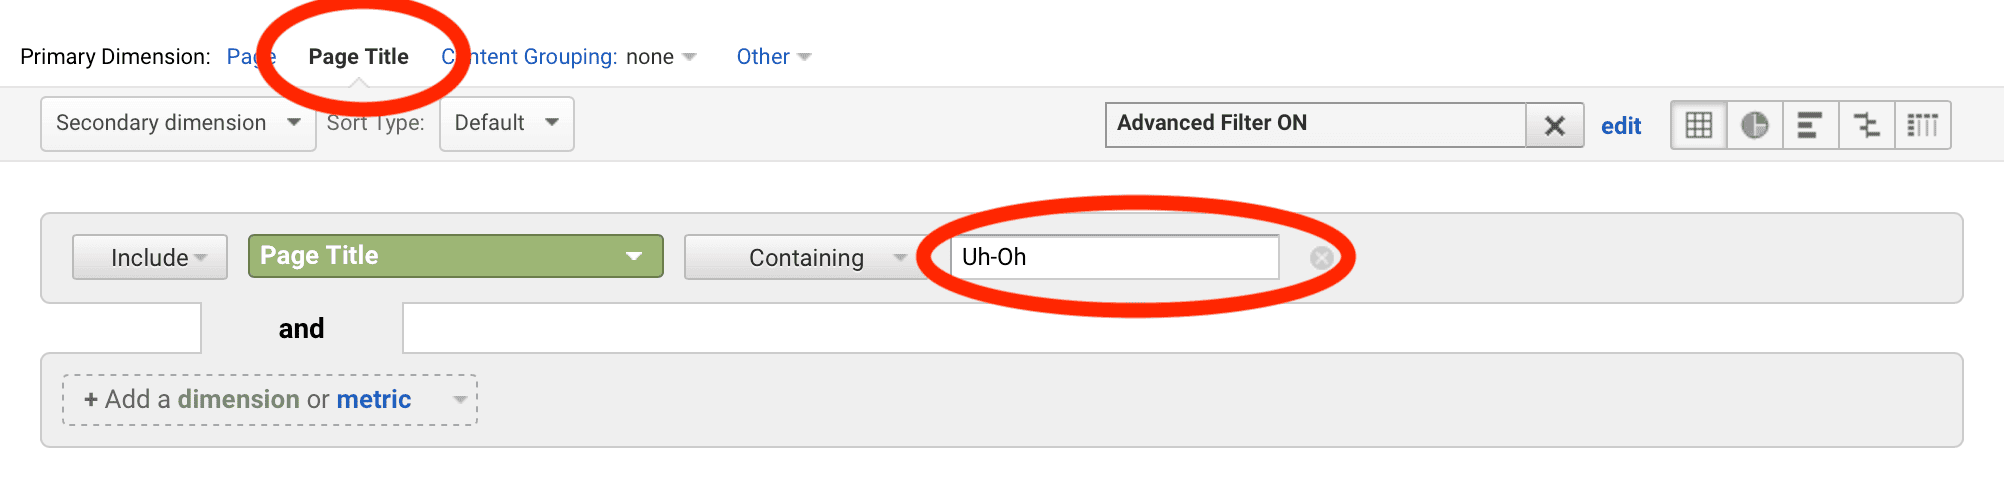The width and height of the screenshot is (2004, 490).
Task: Open the Sort Type Default dropdown
Action: (x=507, y=124)
